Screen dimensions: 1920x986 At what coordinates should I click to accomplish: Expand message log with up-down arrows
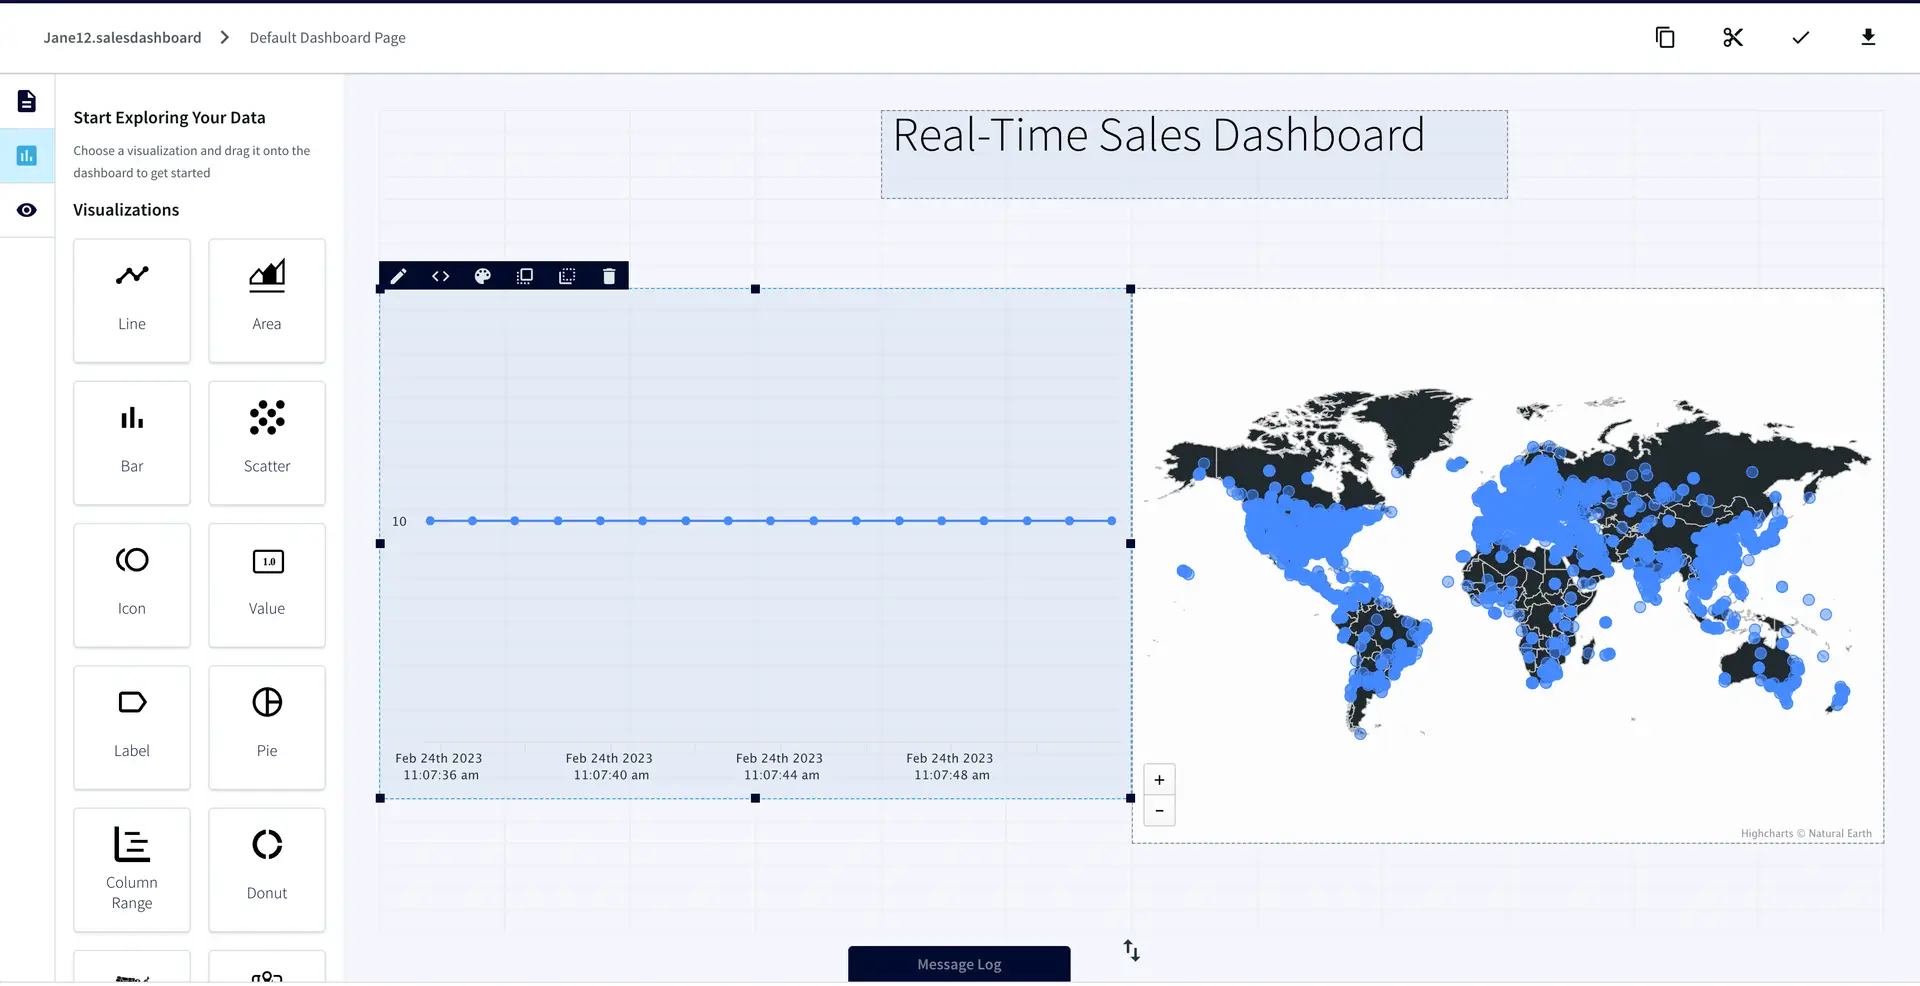point(1131,951)
